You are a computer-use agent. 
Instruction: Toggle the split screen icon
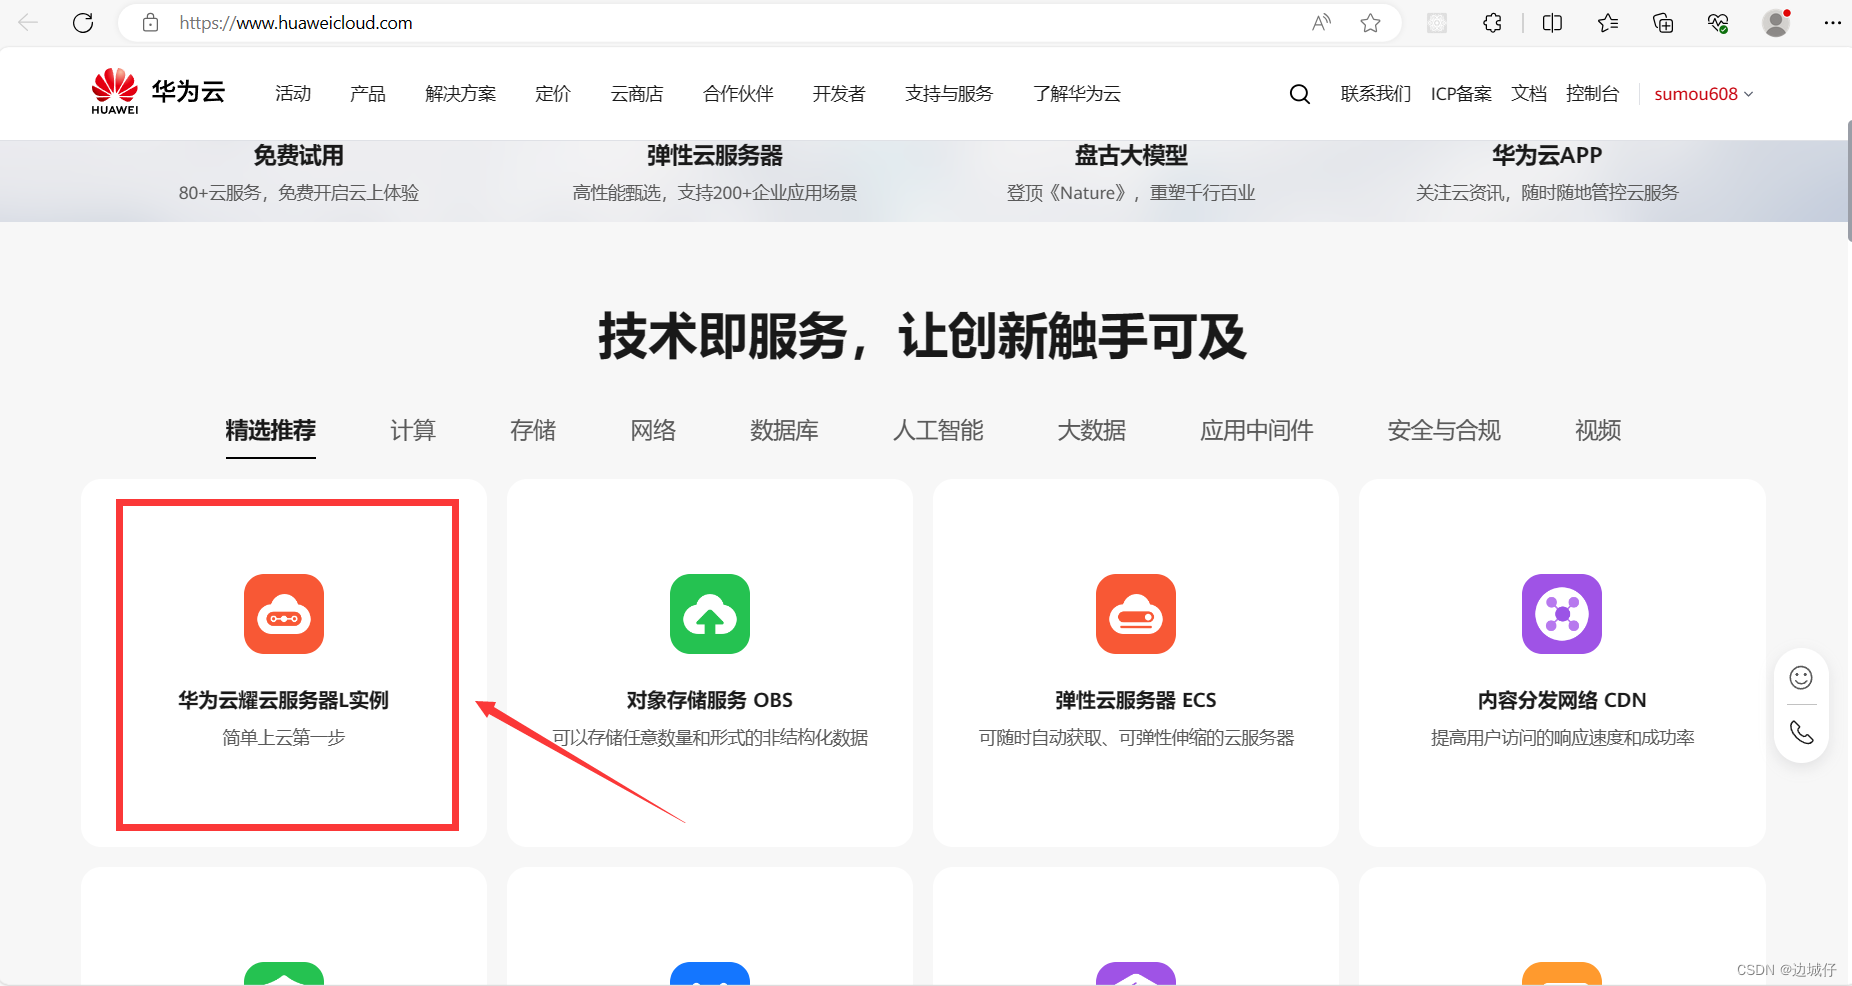click(x=1552, y=22)
